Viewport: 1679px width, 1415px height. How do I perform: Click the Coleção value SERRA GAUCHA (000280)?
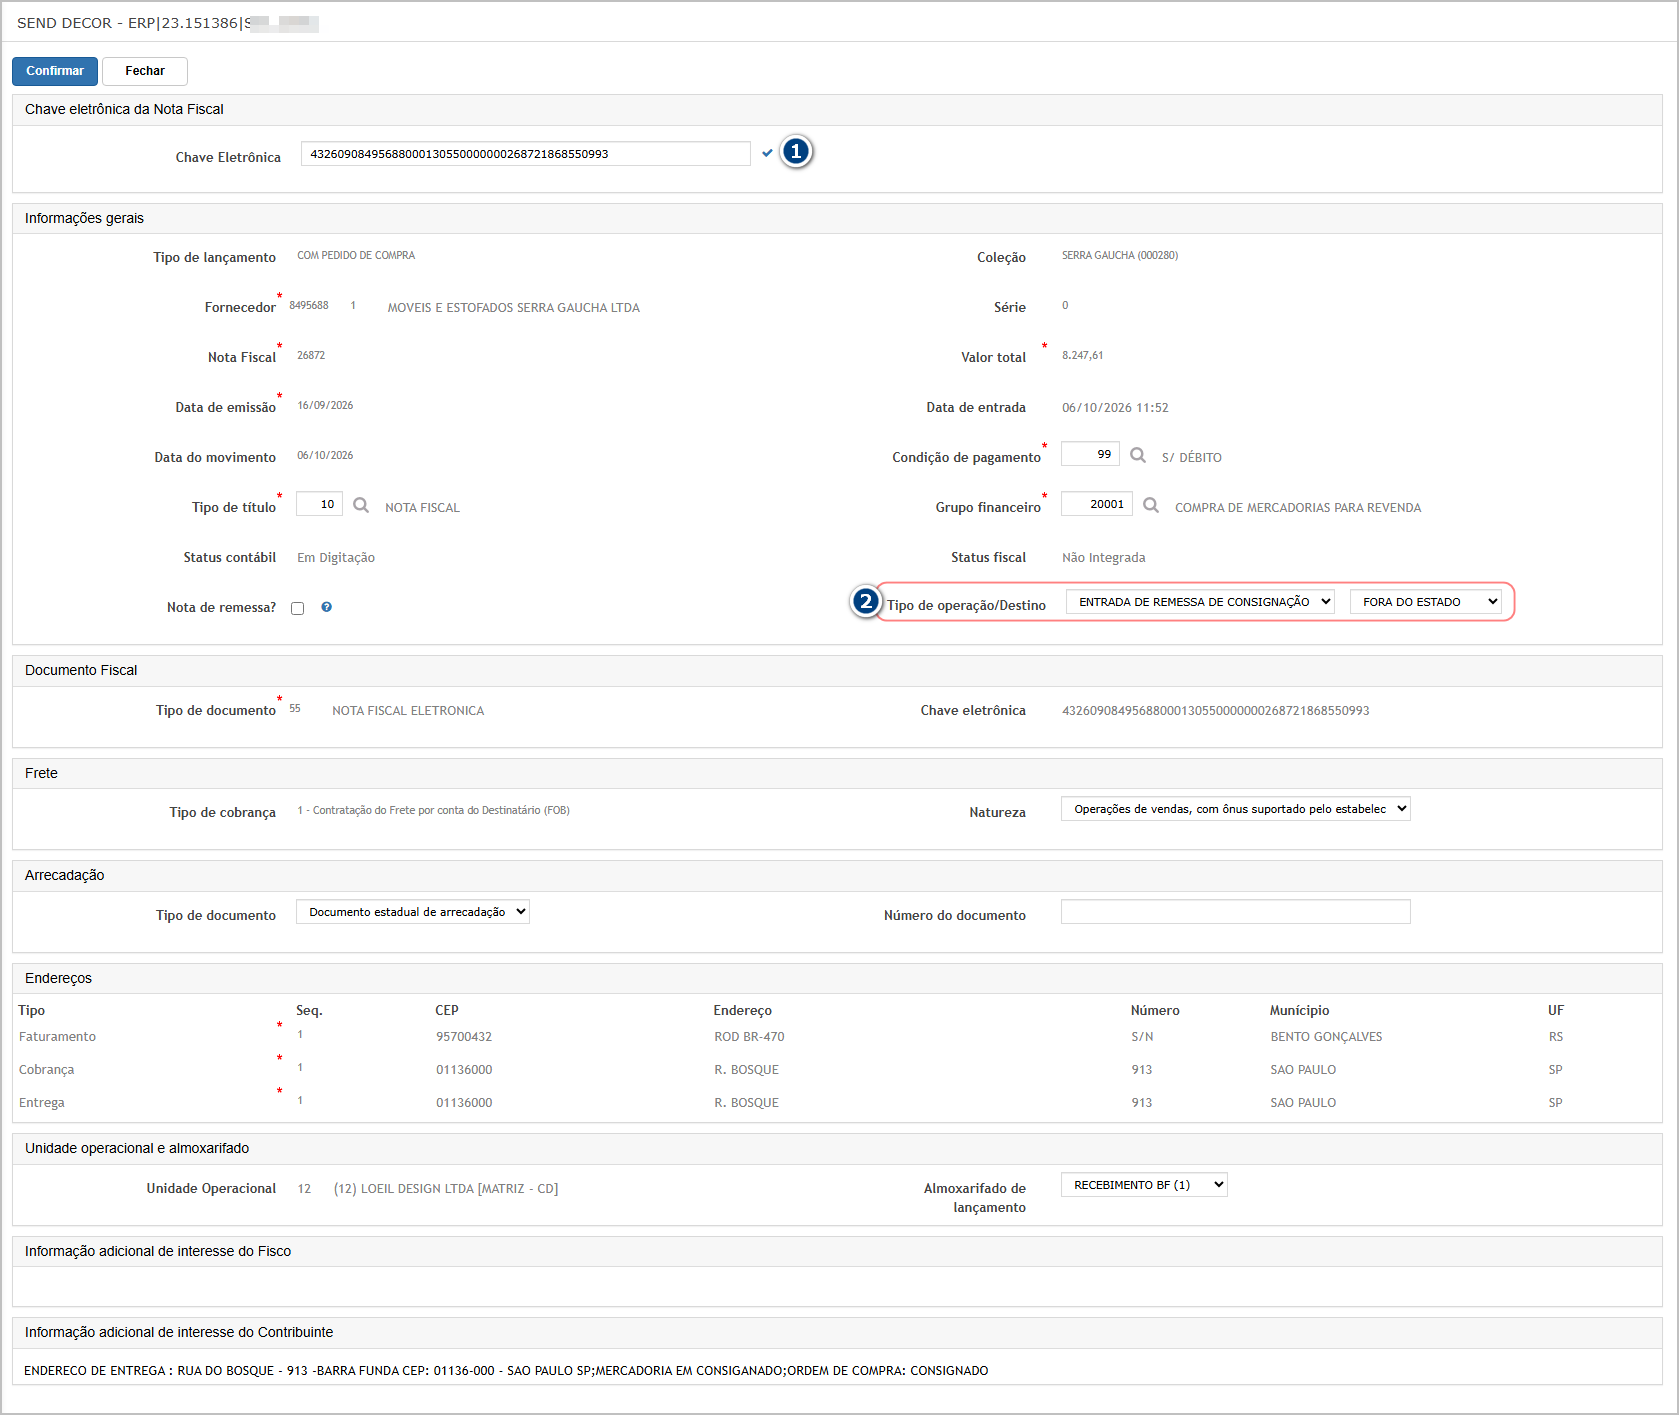point(1120,255)
